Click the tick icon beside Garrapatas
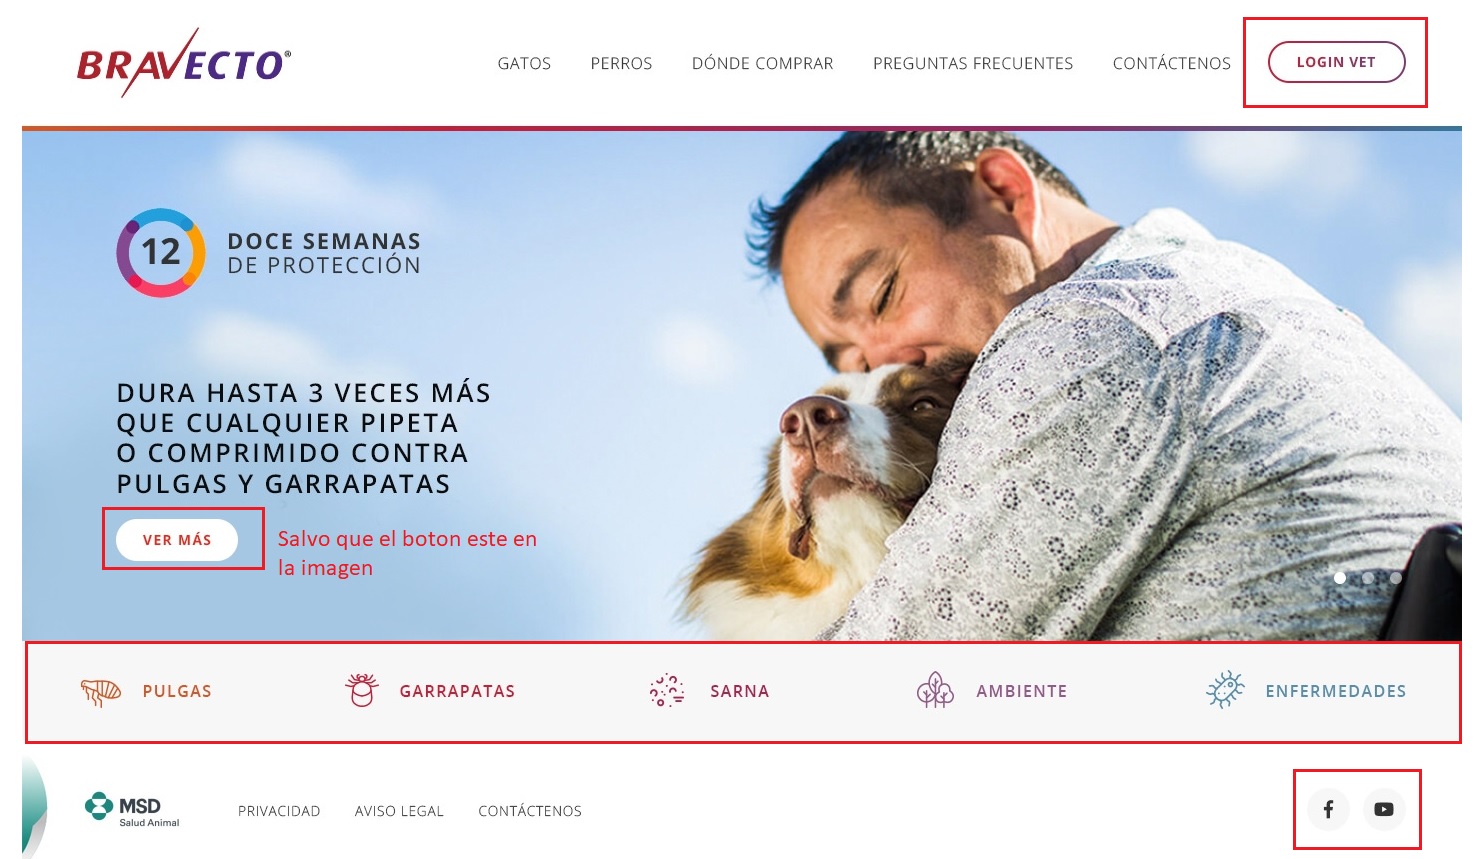This screenshot has height=859, width=1475. [x=362, y=690]
